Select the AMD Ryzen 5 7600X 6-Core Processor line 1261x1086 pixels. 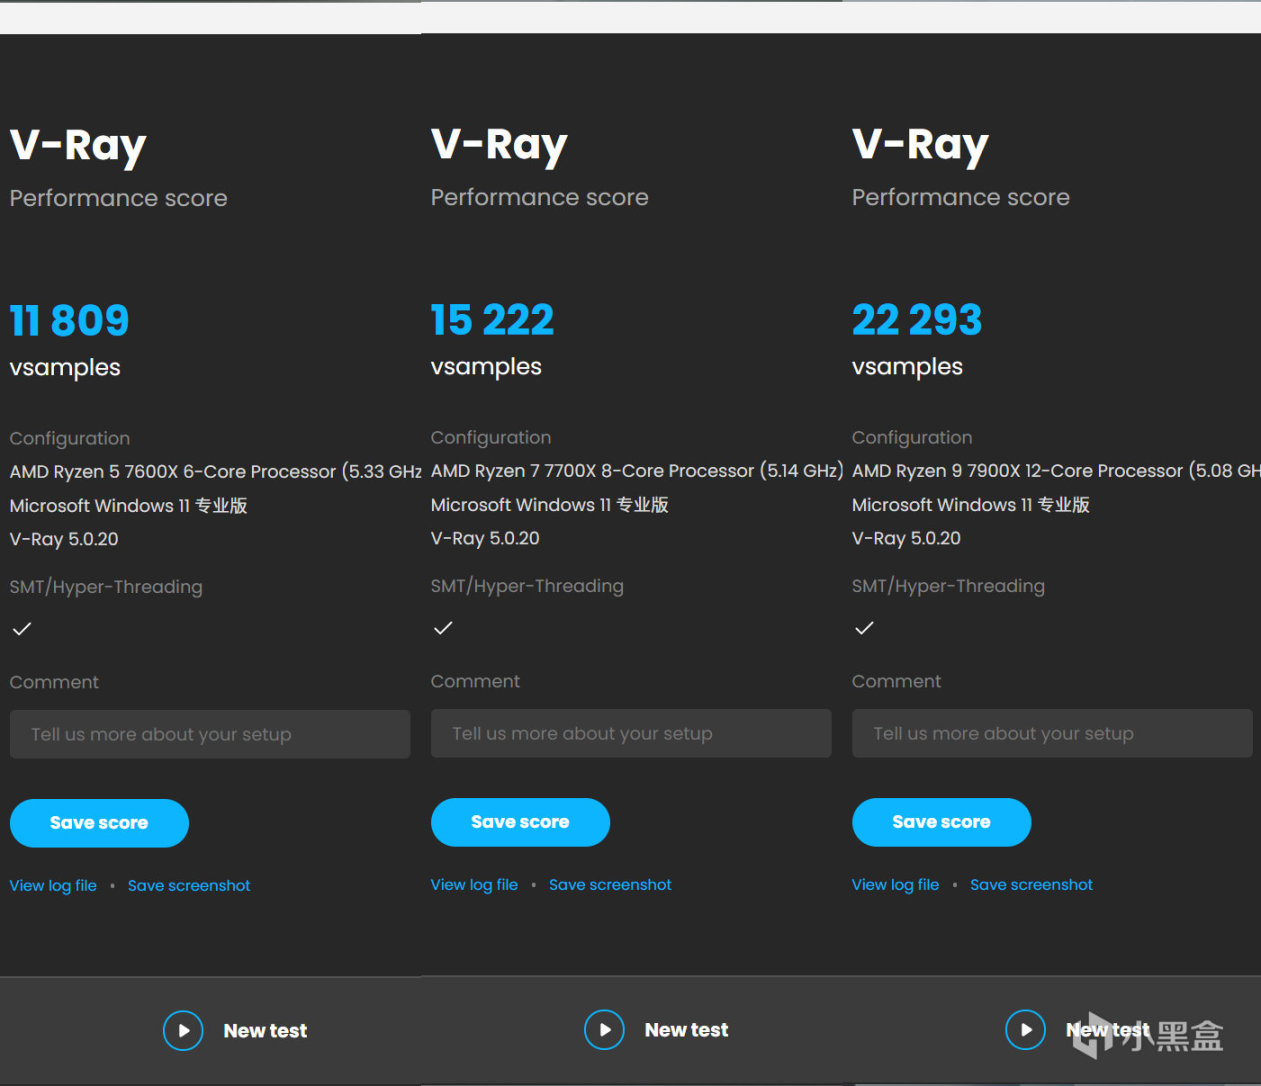click(215, 471)
